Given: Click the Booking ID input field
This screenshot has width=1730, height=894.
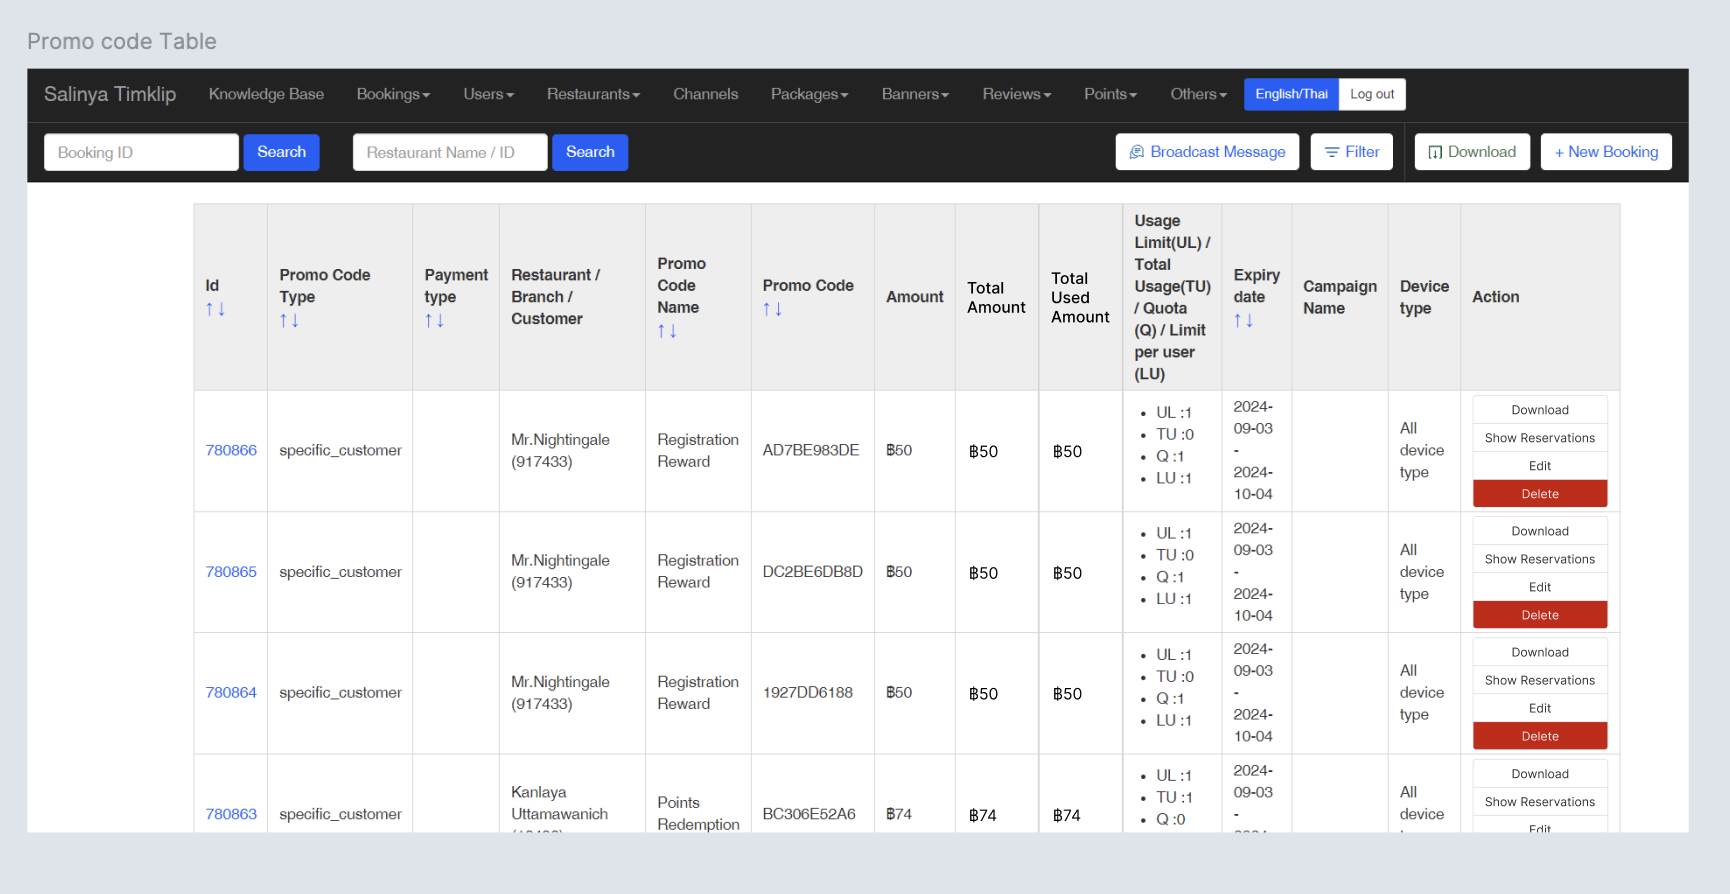Looking at the screenshot, I should coord(141,152).
